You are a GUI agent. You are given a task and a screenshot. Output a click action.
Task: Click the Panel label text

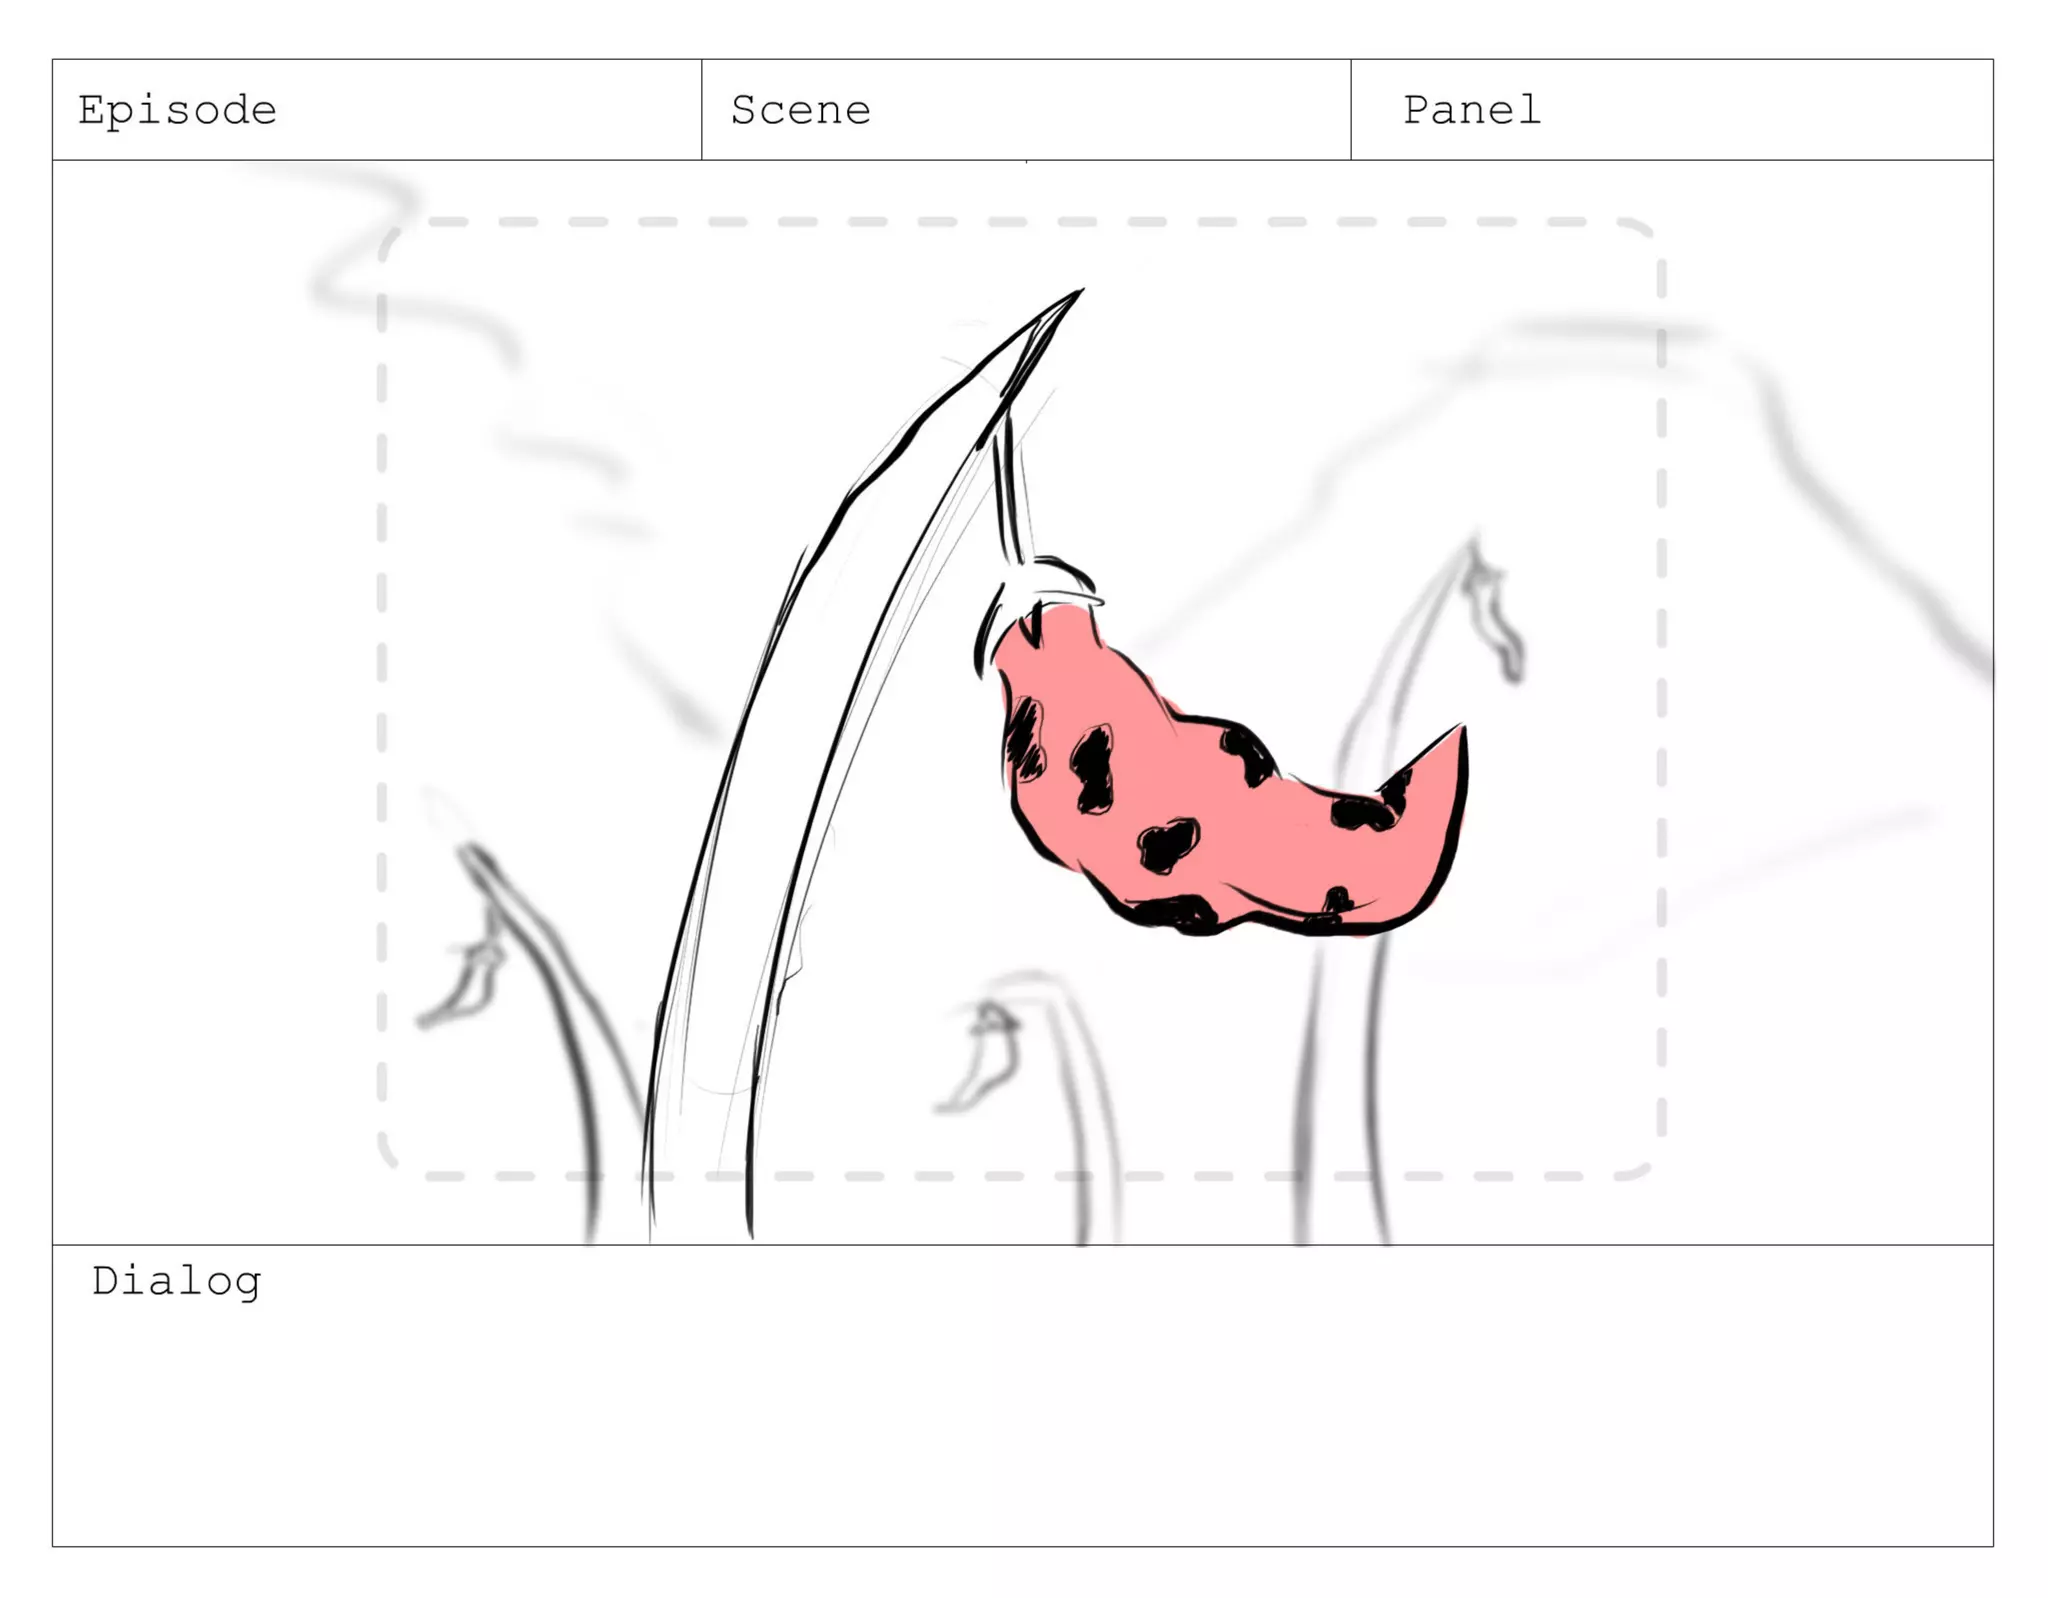click(1472, 110)
